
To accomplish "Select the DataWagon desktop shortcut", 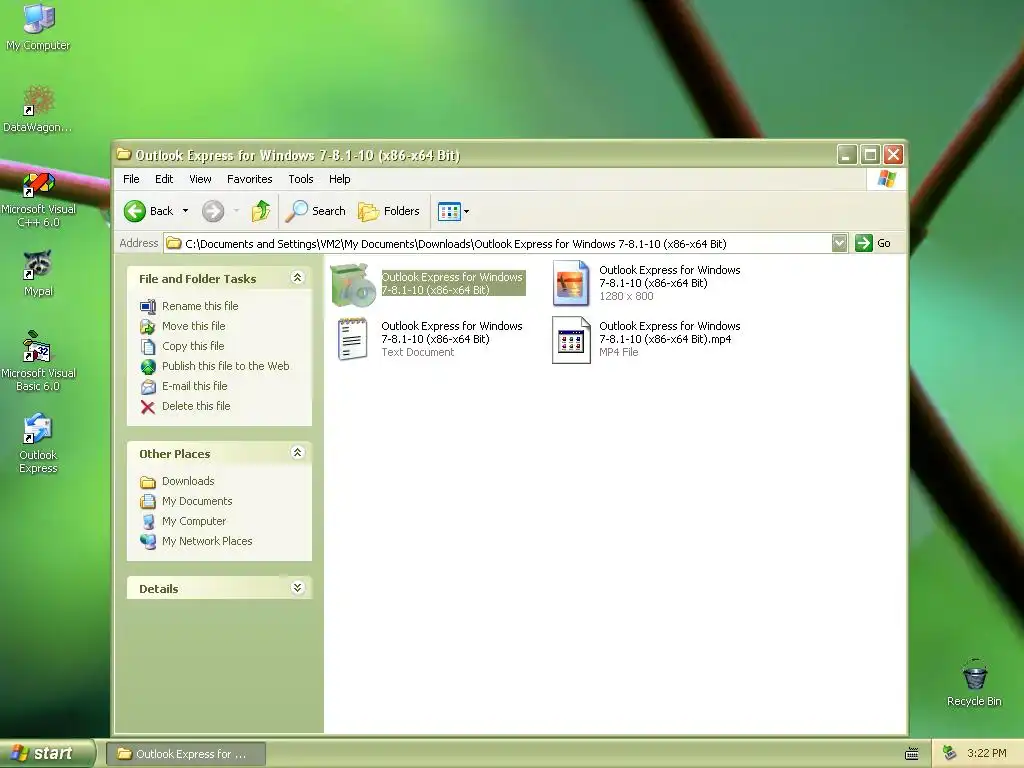I will click(38, 109).
